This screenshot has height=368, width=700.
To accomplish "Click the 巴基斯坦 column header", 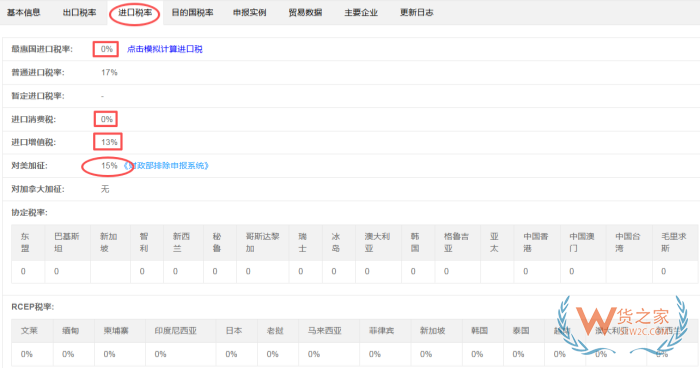I will pyautogui.click(x=67, y=242).
